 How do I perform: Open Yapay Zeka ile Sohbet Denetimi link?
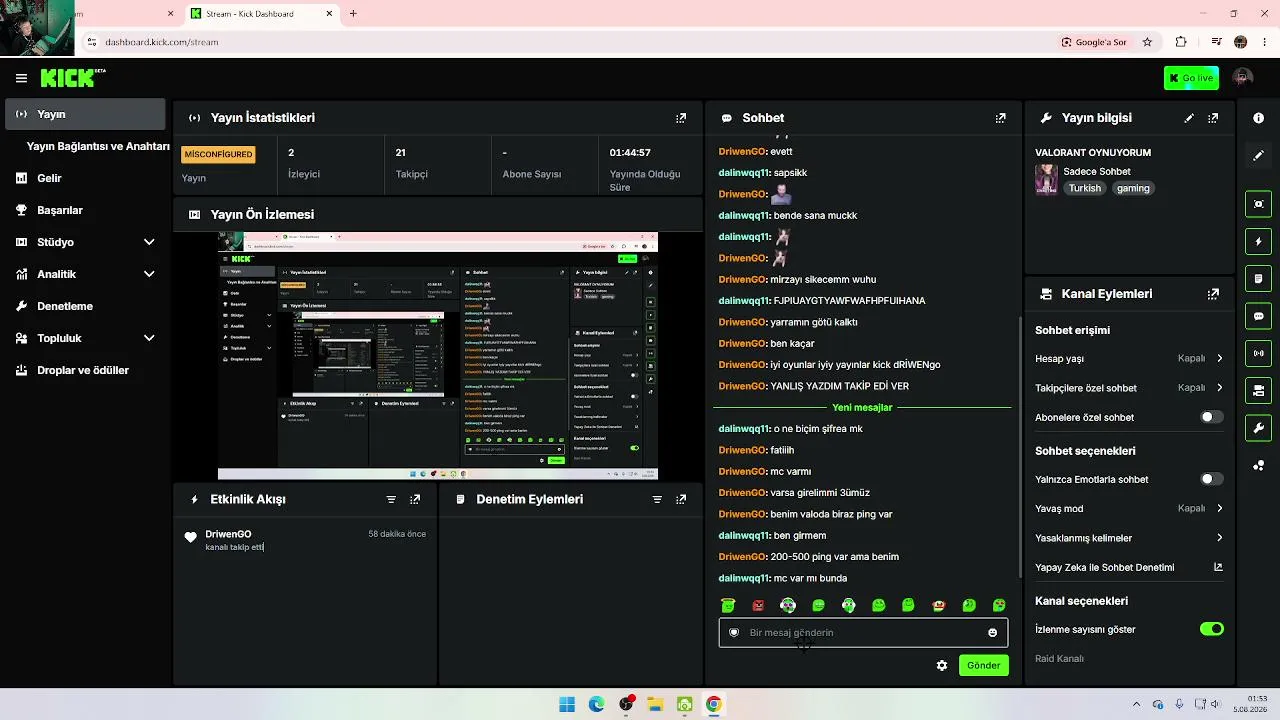(x=1129, y=567)
